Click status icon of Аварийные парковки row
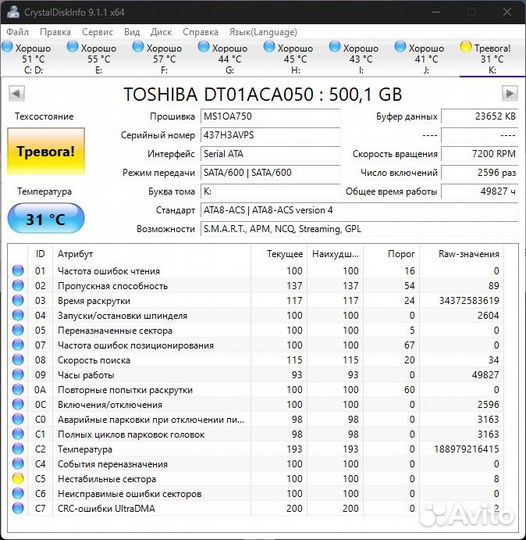The height and width of the screenshot is (540, 526). click(18, 419)
